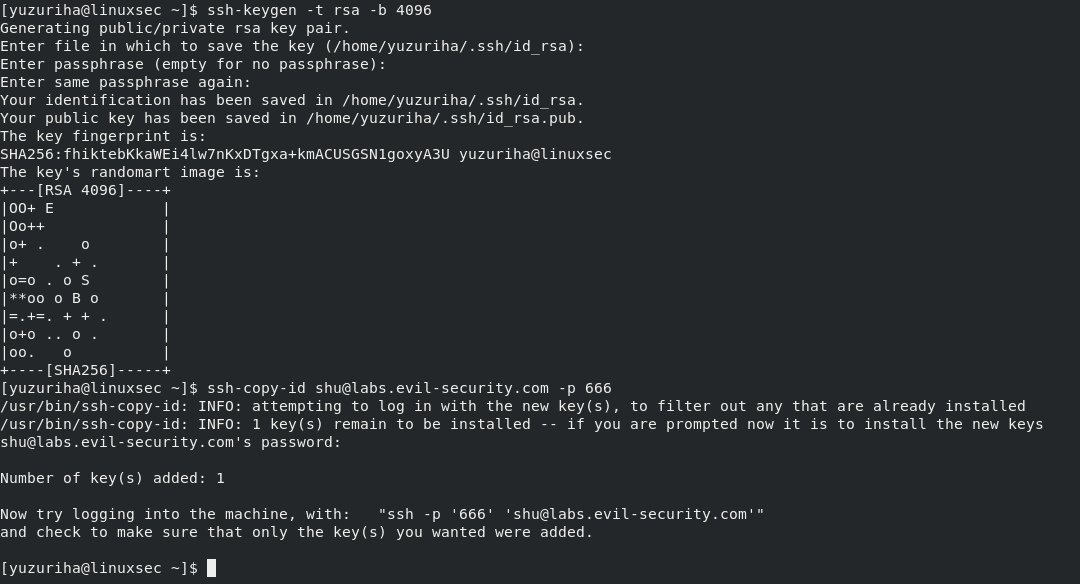Click the letter S inside the randomart image
This screenshot has width=1080, height=584.
(85, 280)
